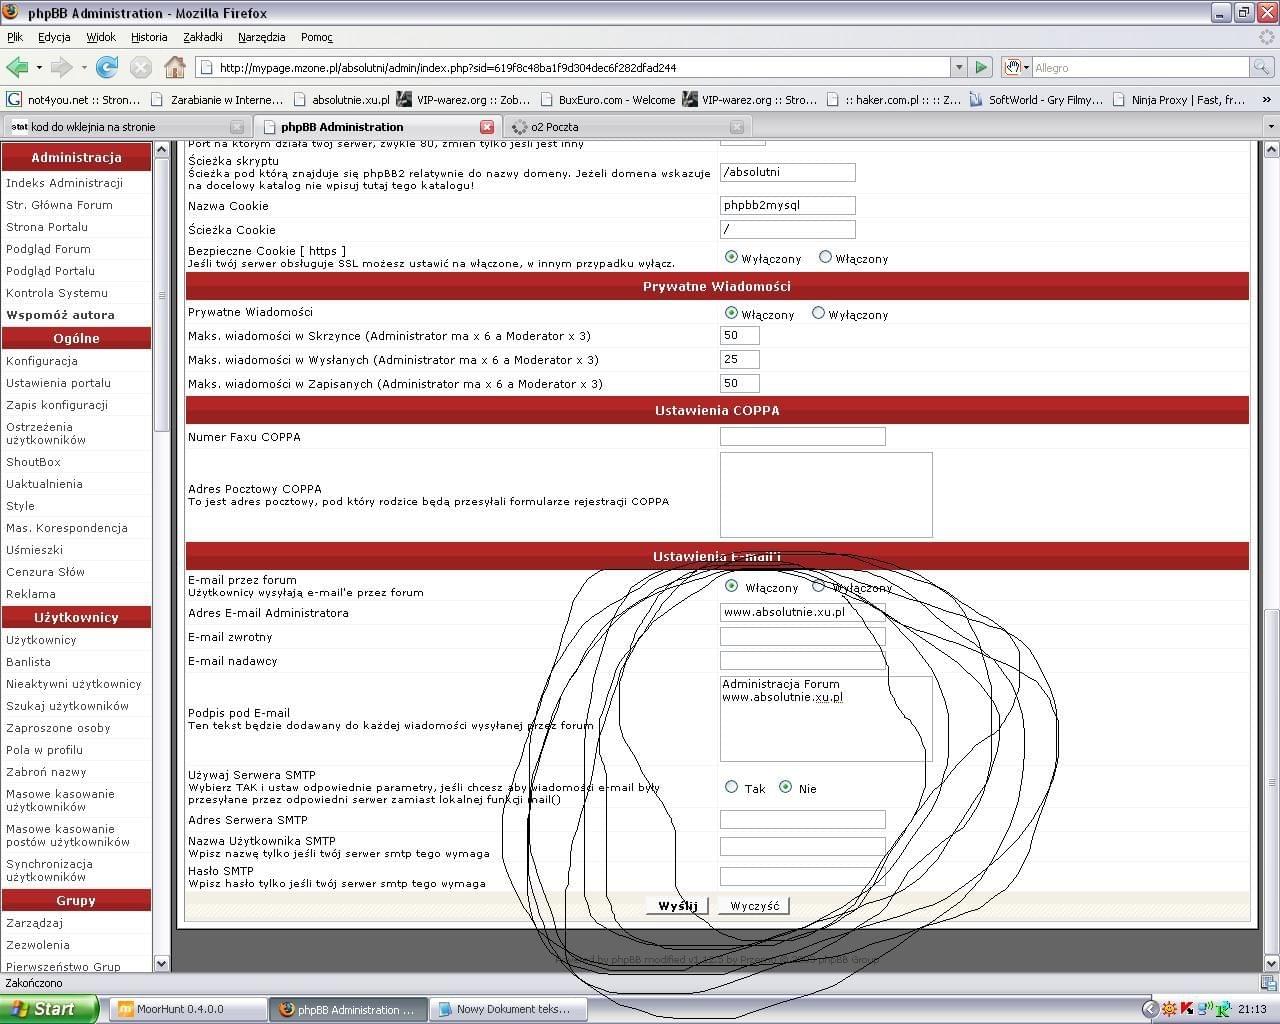The image size is (1280, 1024).
Task: Open the VIP-warez.org :: Zob... bookmark
Action: coord(464,99)
